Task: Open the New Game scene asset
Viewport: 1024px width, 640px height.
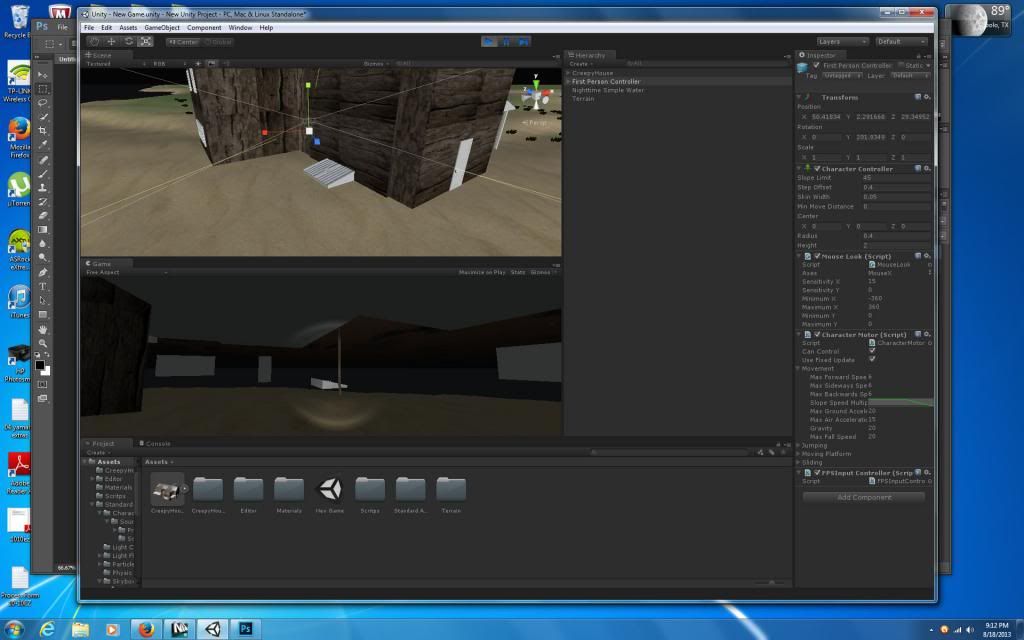Action: (328, 490)
